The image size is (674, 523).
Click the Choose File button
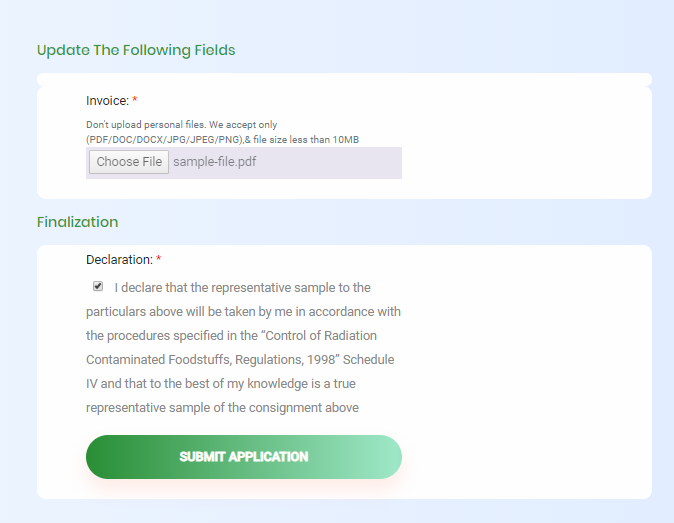(129, 162)
